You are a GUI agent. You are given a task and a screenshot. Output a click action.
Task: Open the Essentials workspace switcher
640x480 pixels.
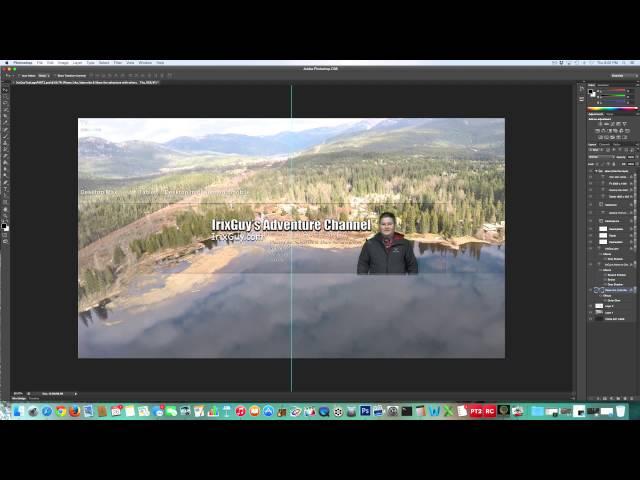[x=624, y=76]
